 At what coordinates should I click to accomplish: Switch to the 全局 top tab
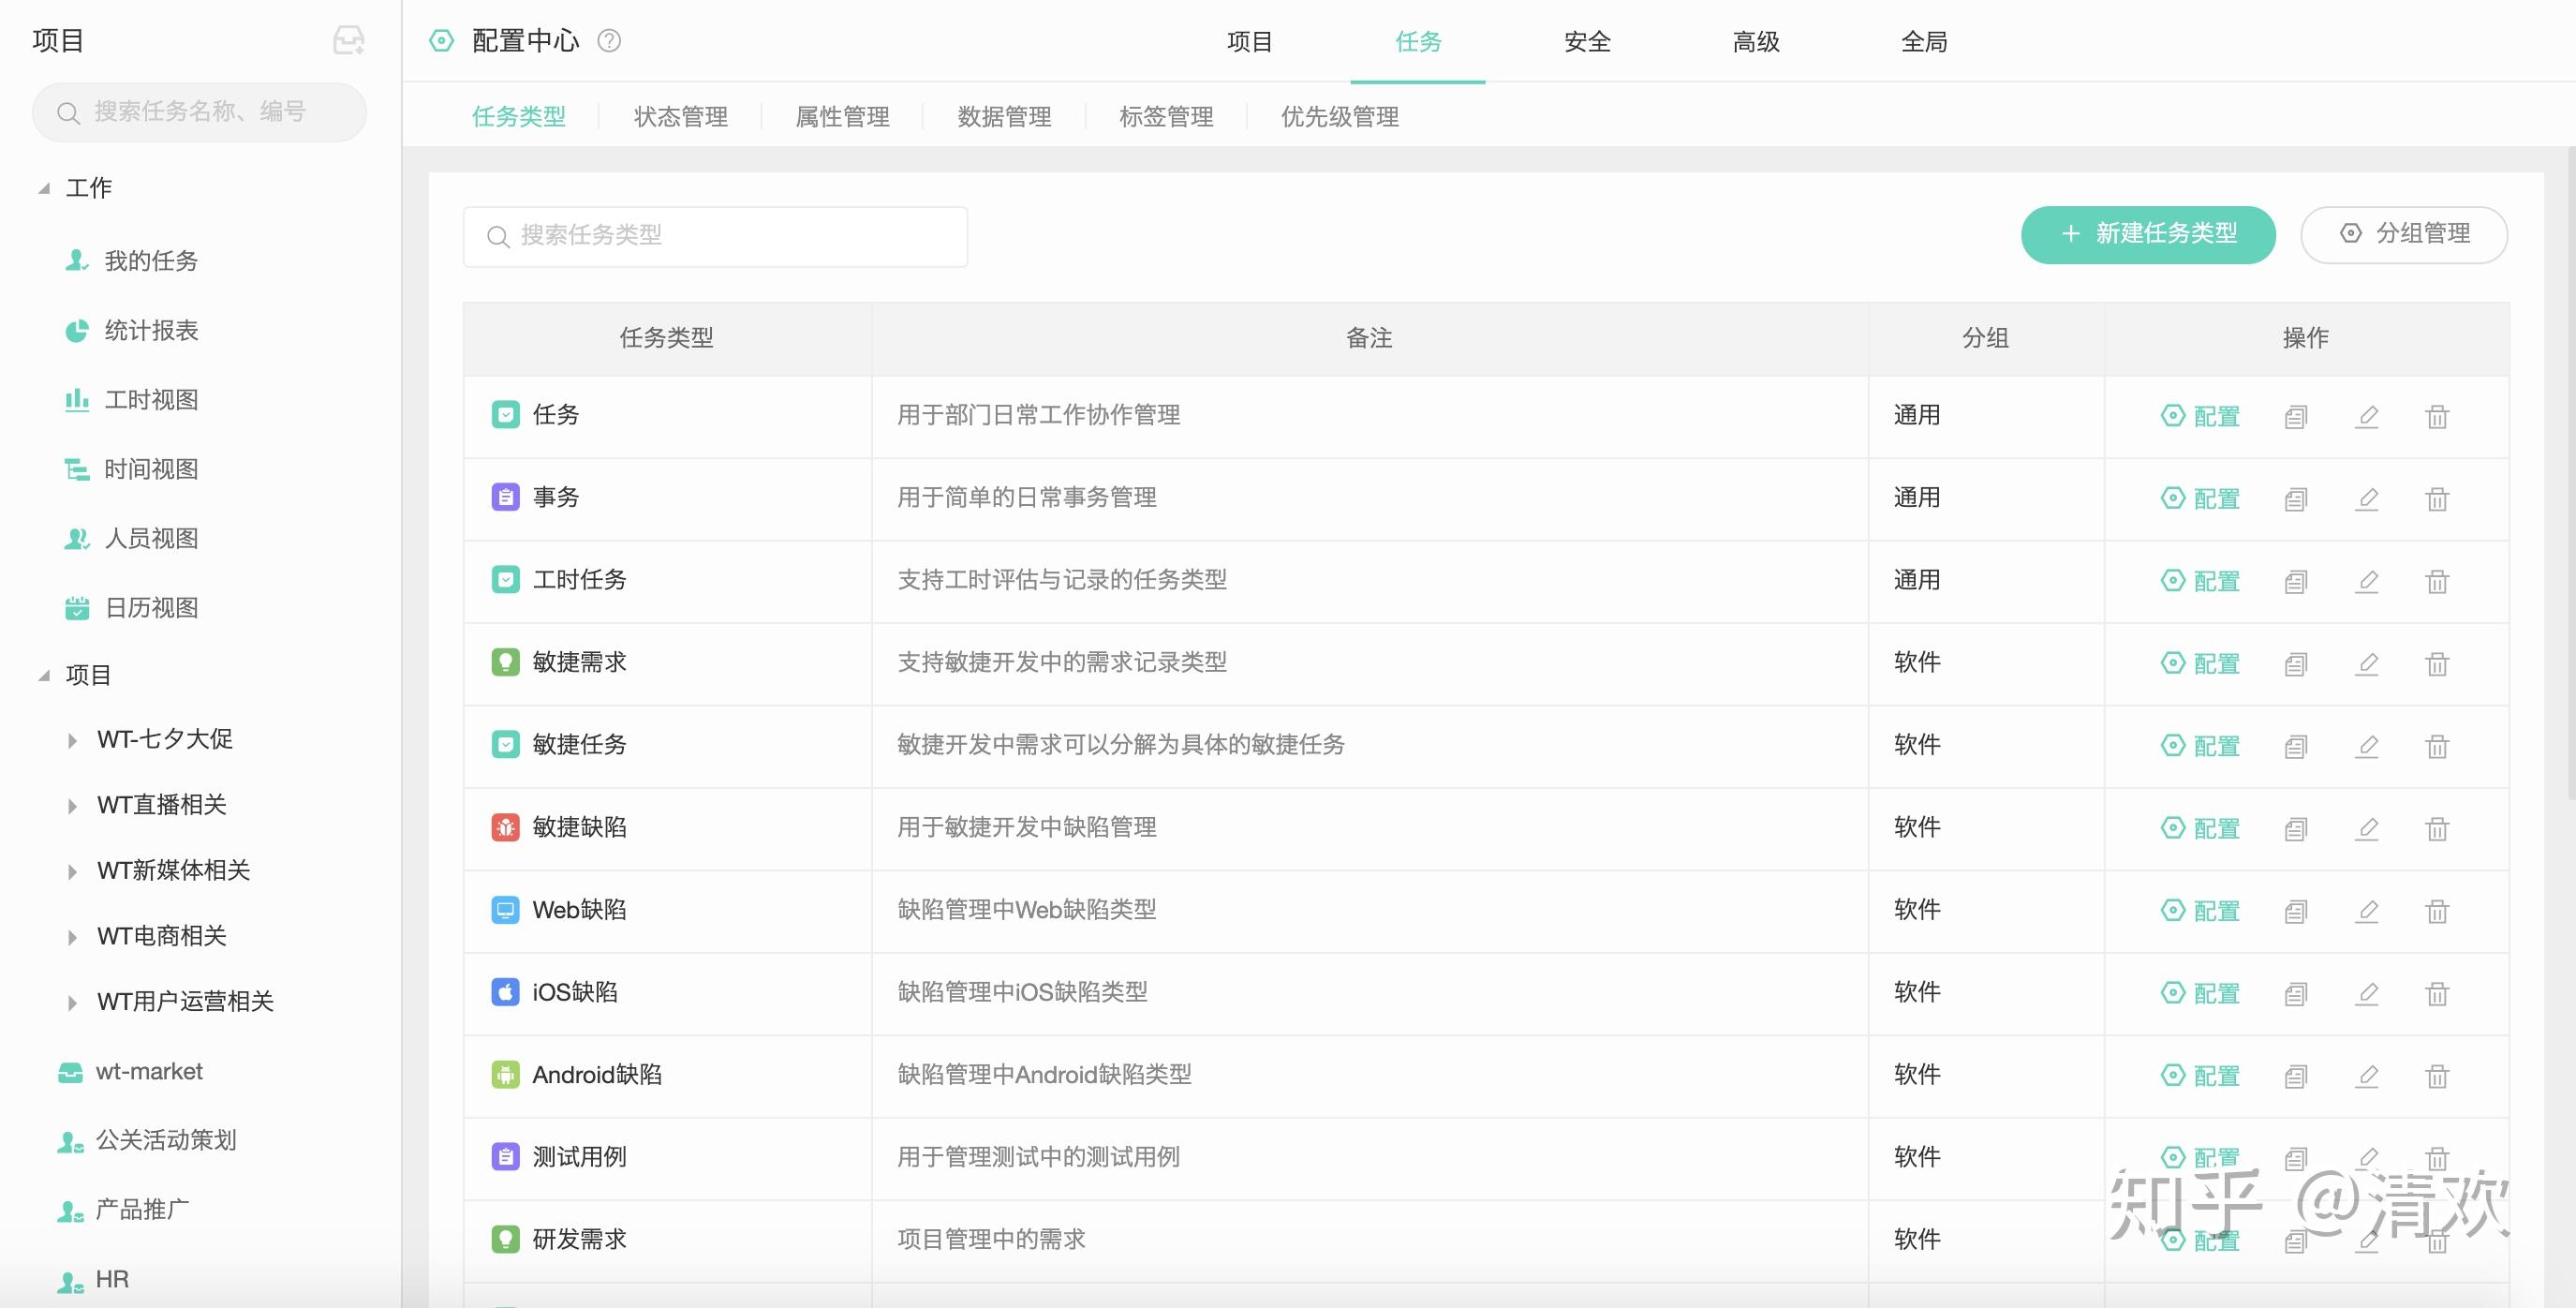click(1924, 42)
